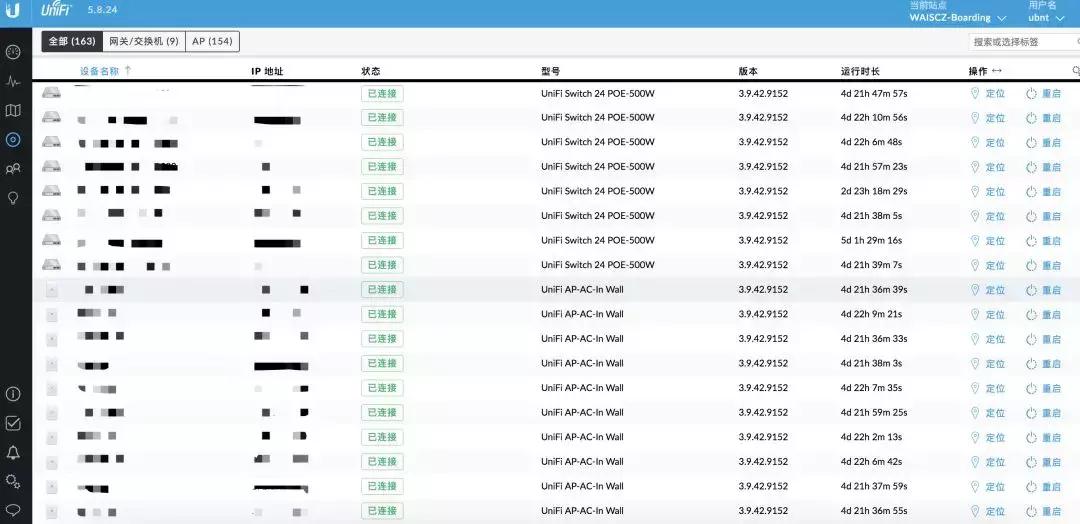Click locate icon for 2d 23h 18m 29s row
Screen dimensions: 1080x524
click(x=975, y=191)
